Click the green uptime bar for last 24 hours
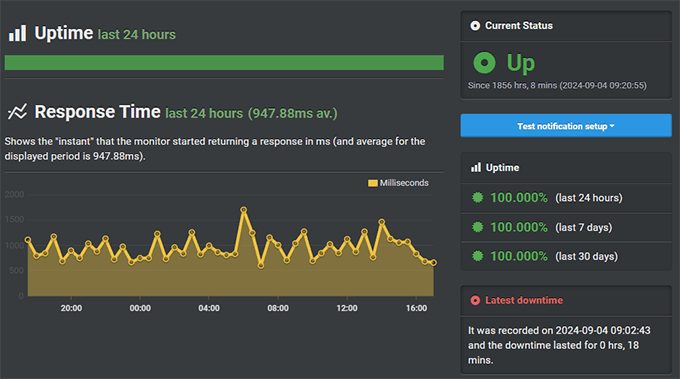Viewport: 680px width, 379px height. click(x=224, y=62)
